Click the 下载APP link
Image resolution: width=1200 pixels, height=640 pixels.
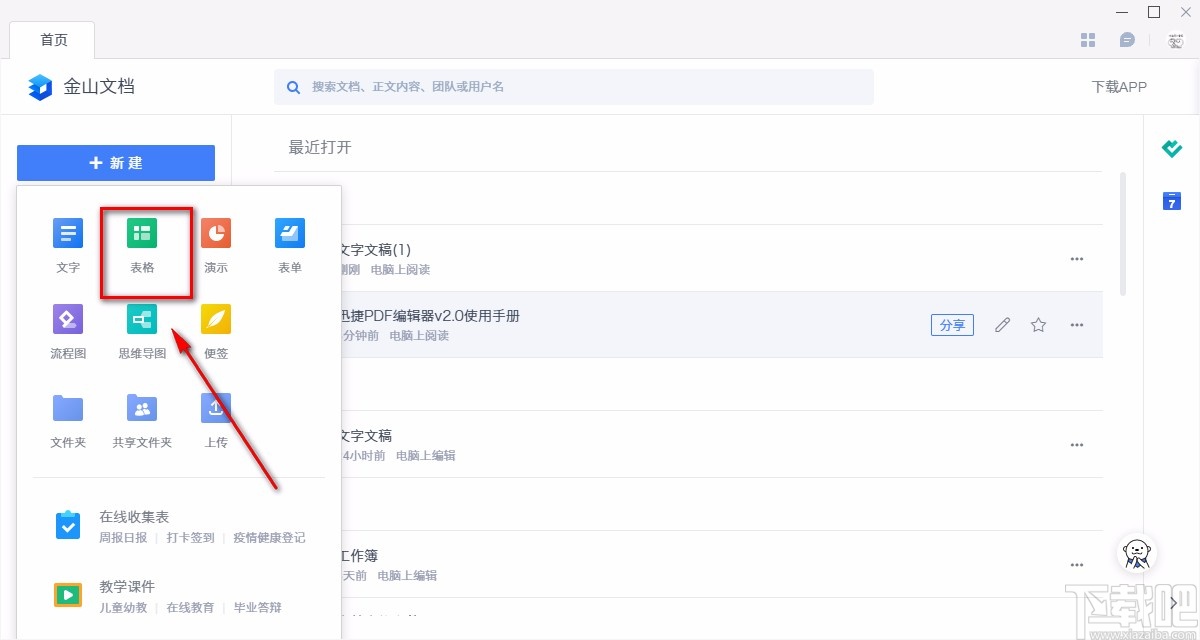pyautogui.click(x=1119, y=87)
